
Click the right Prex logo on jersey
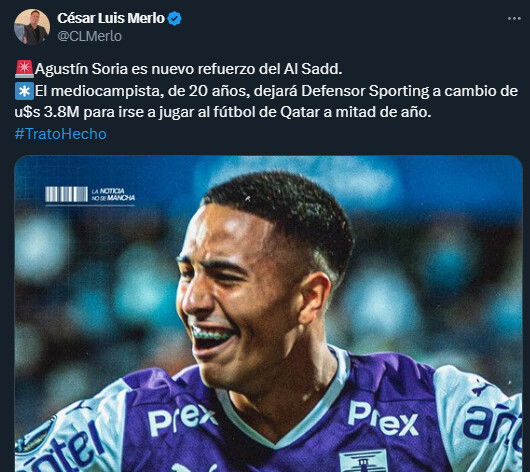point(383,418)
